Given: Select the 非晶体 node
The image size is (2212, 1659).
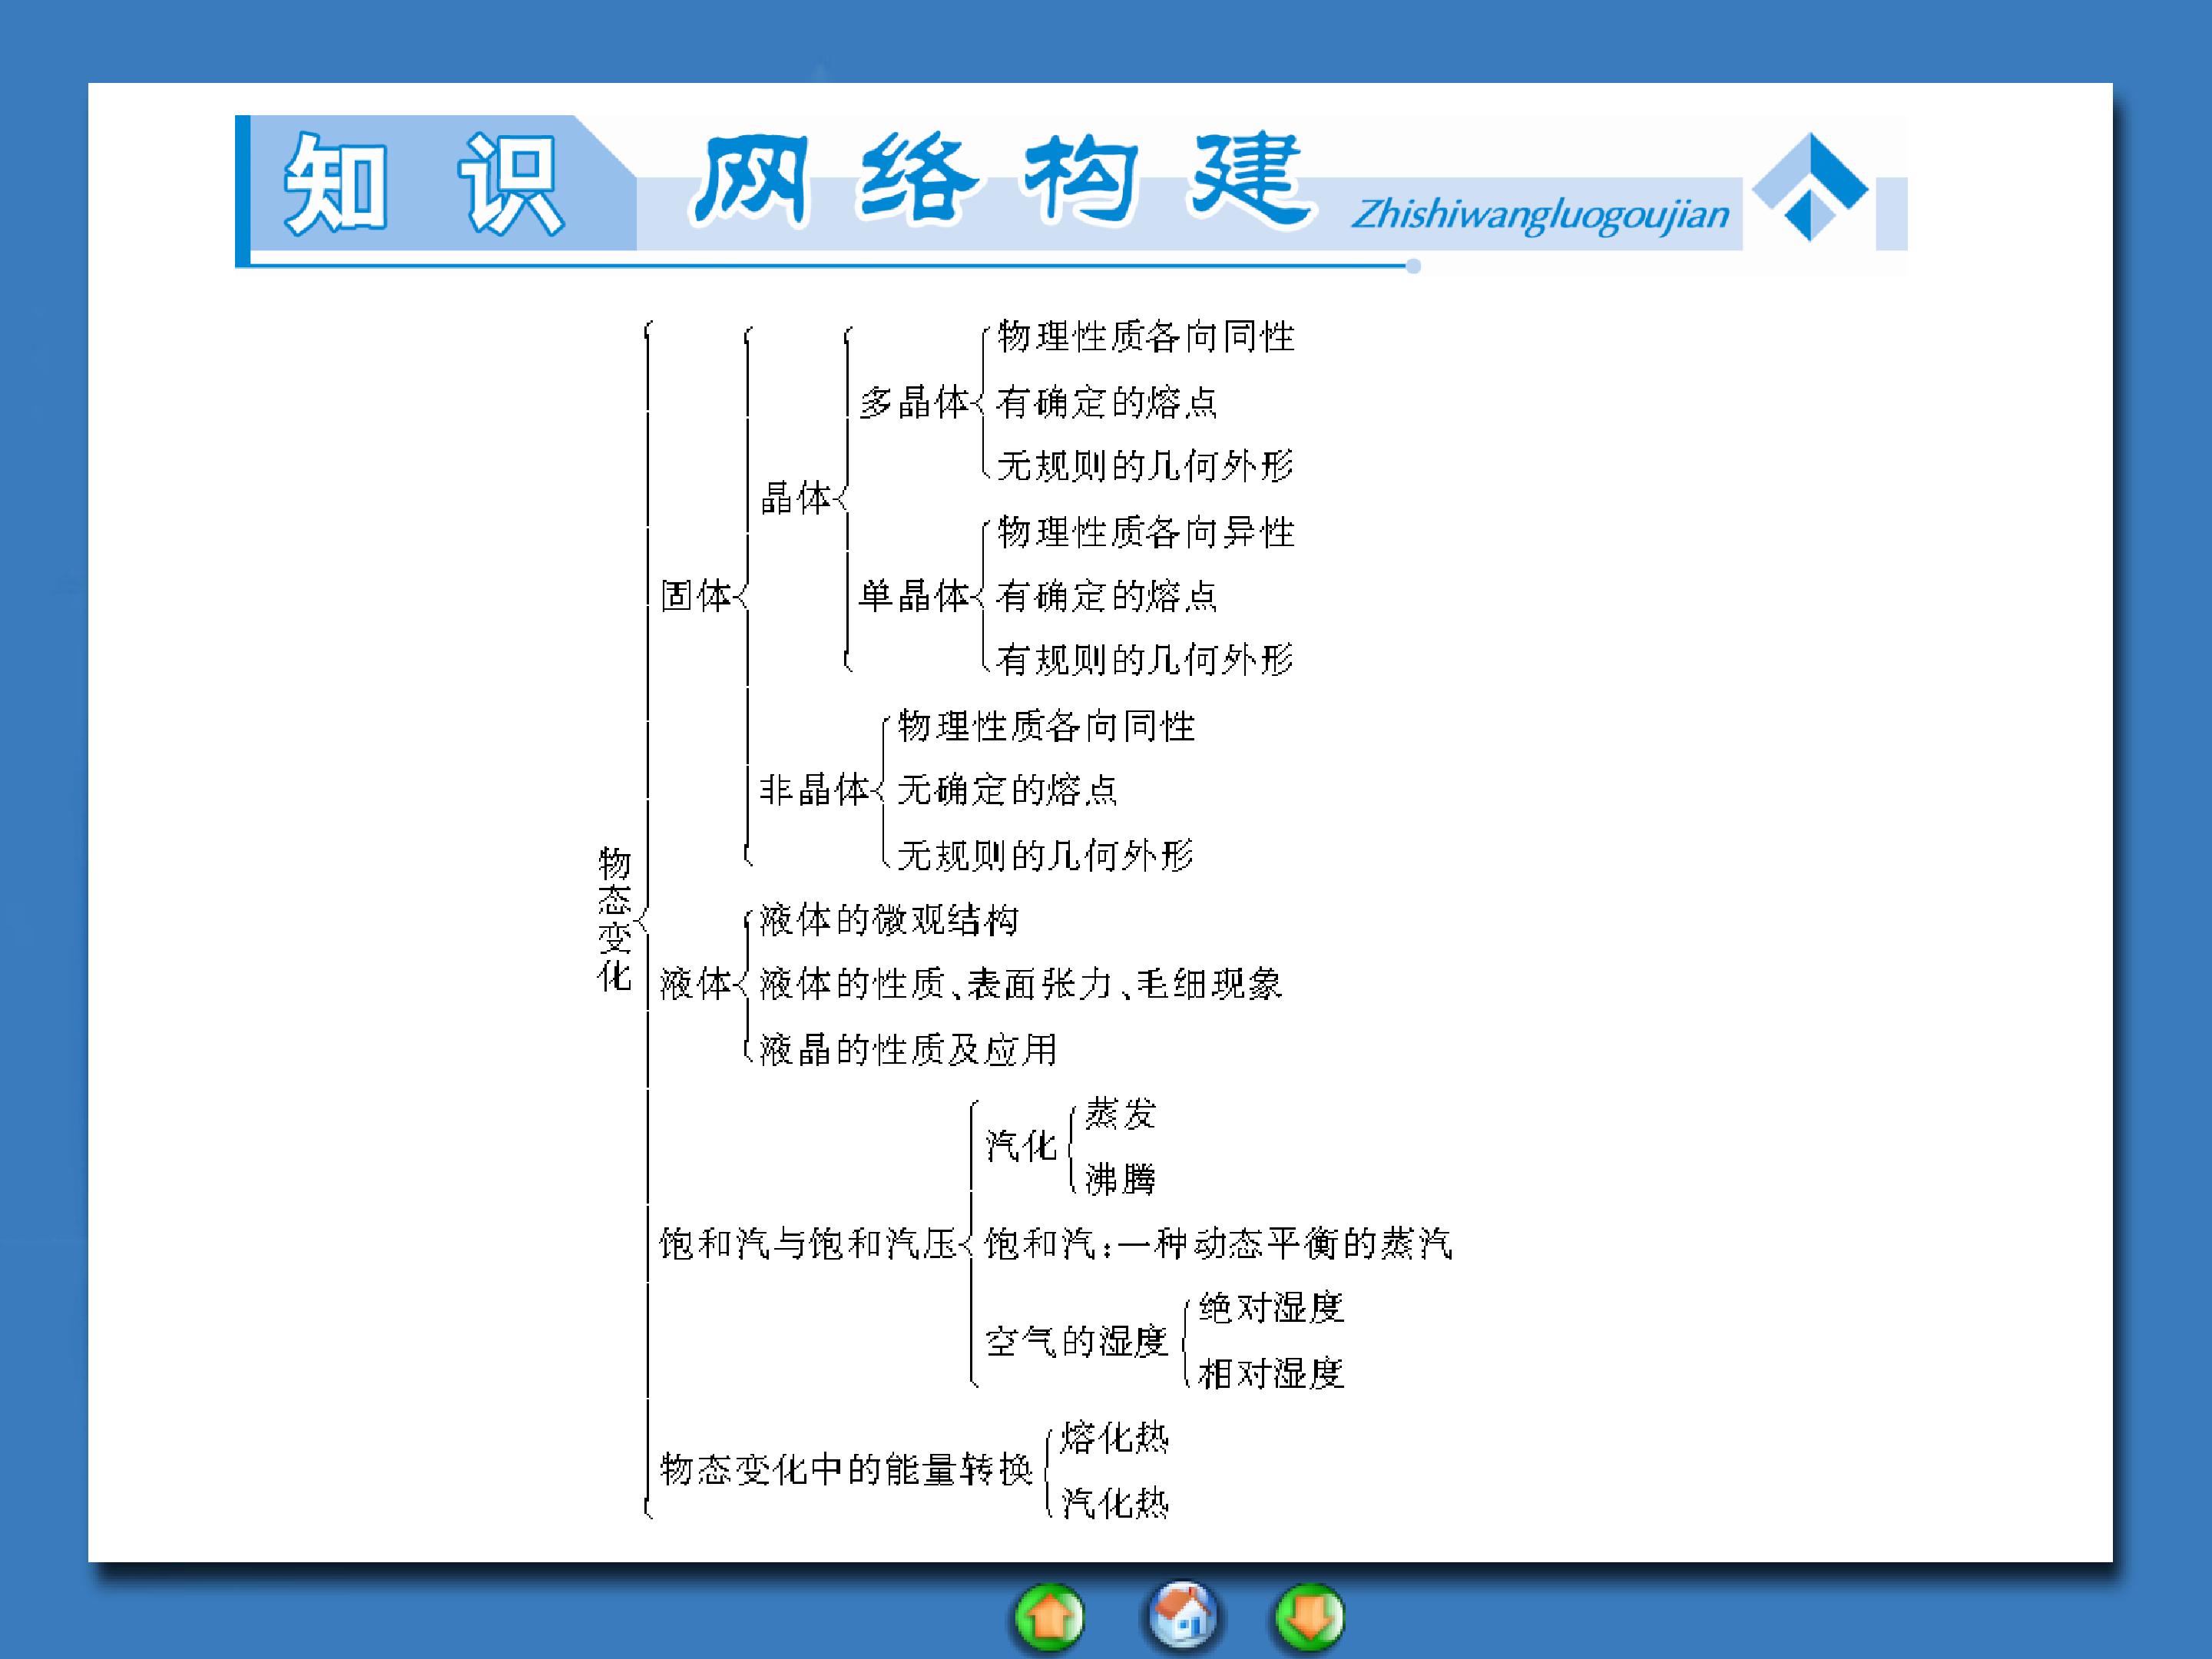Looking at the screenshot, I should point(814,790).
